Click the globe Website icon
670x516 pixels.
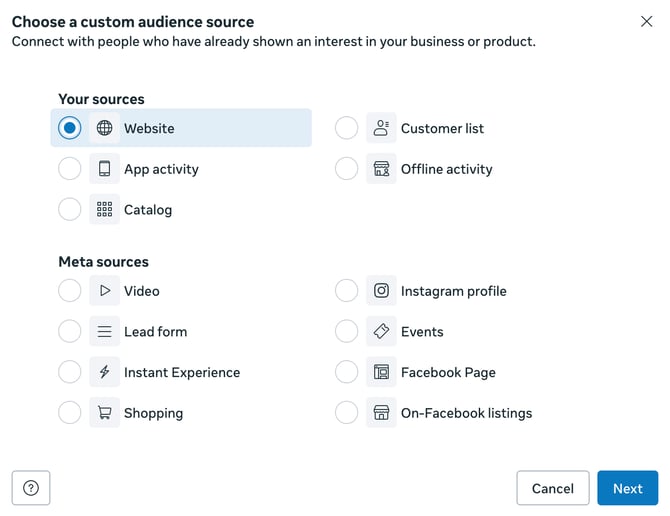click(x=104, y=128)
